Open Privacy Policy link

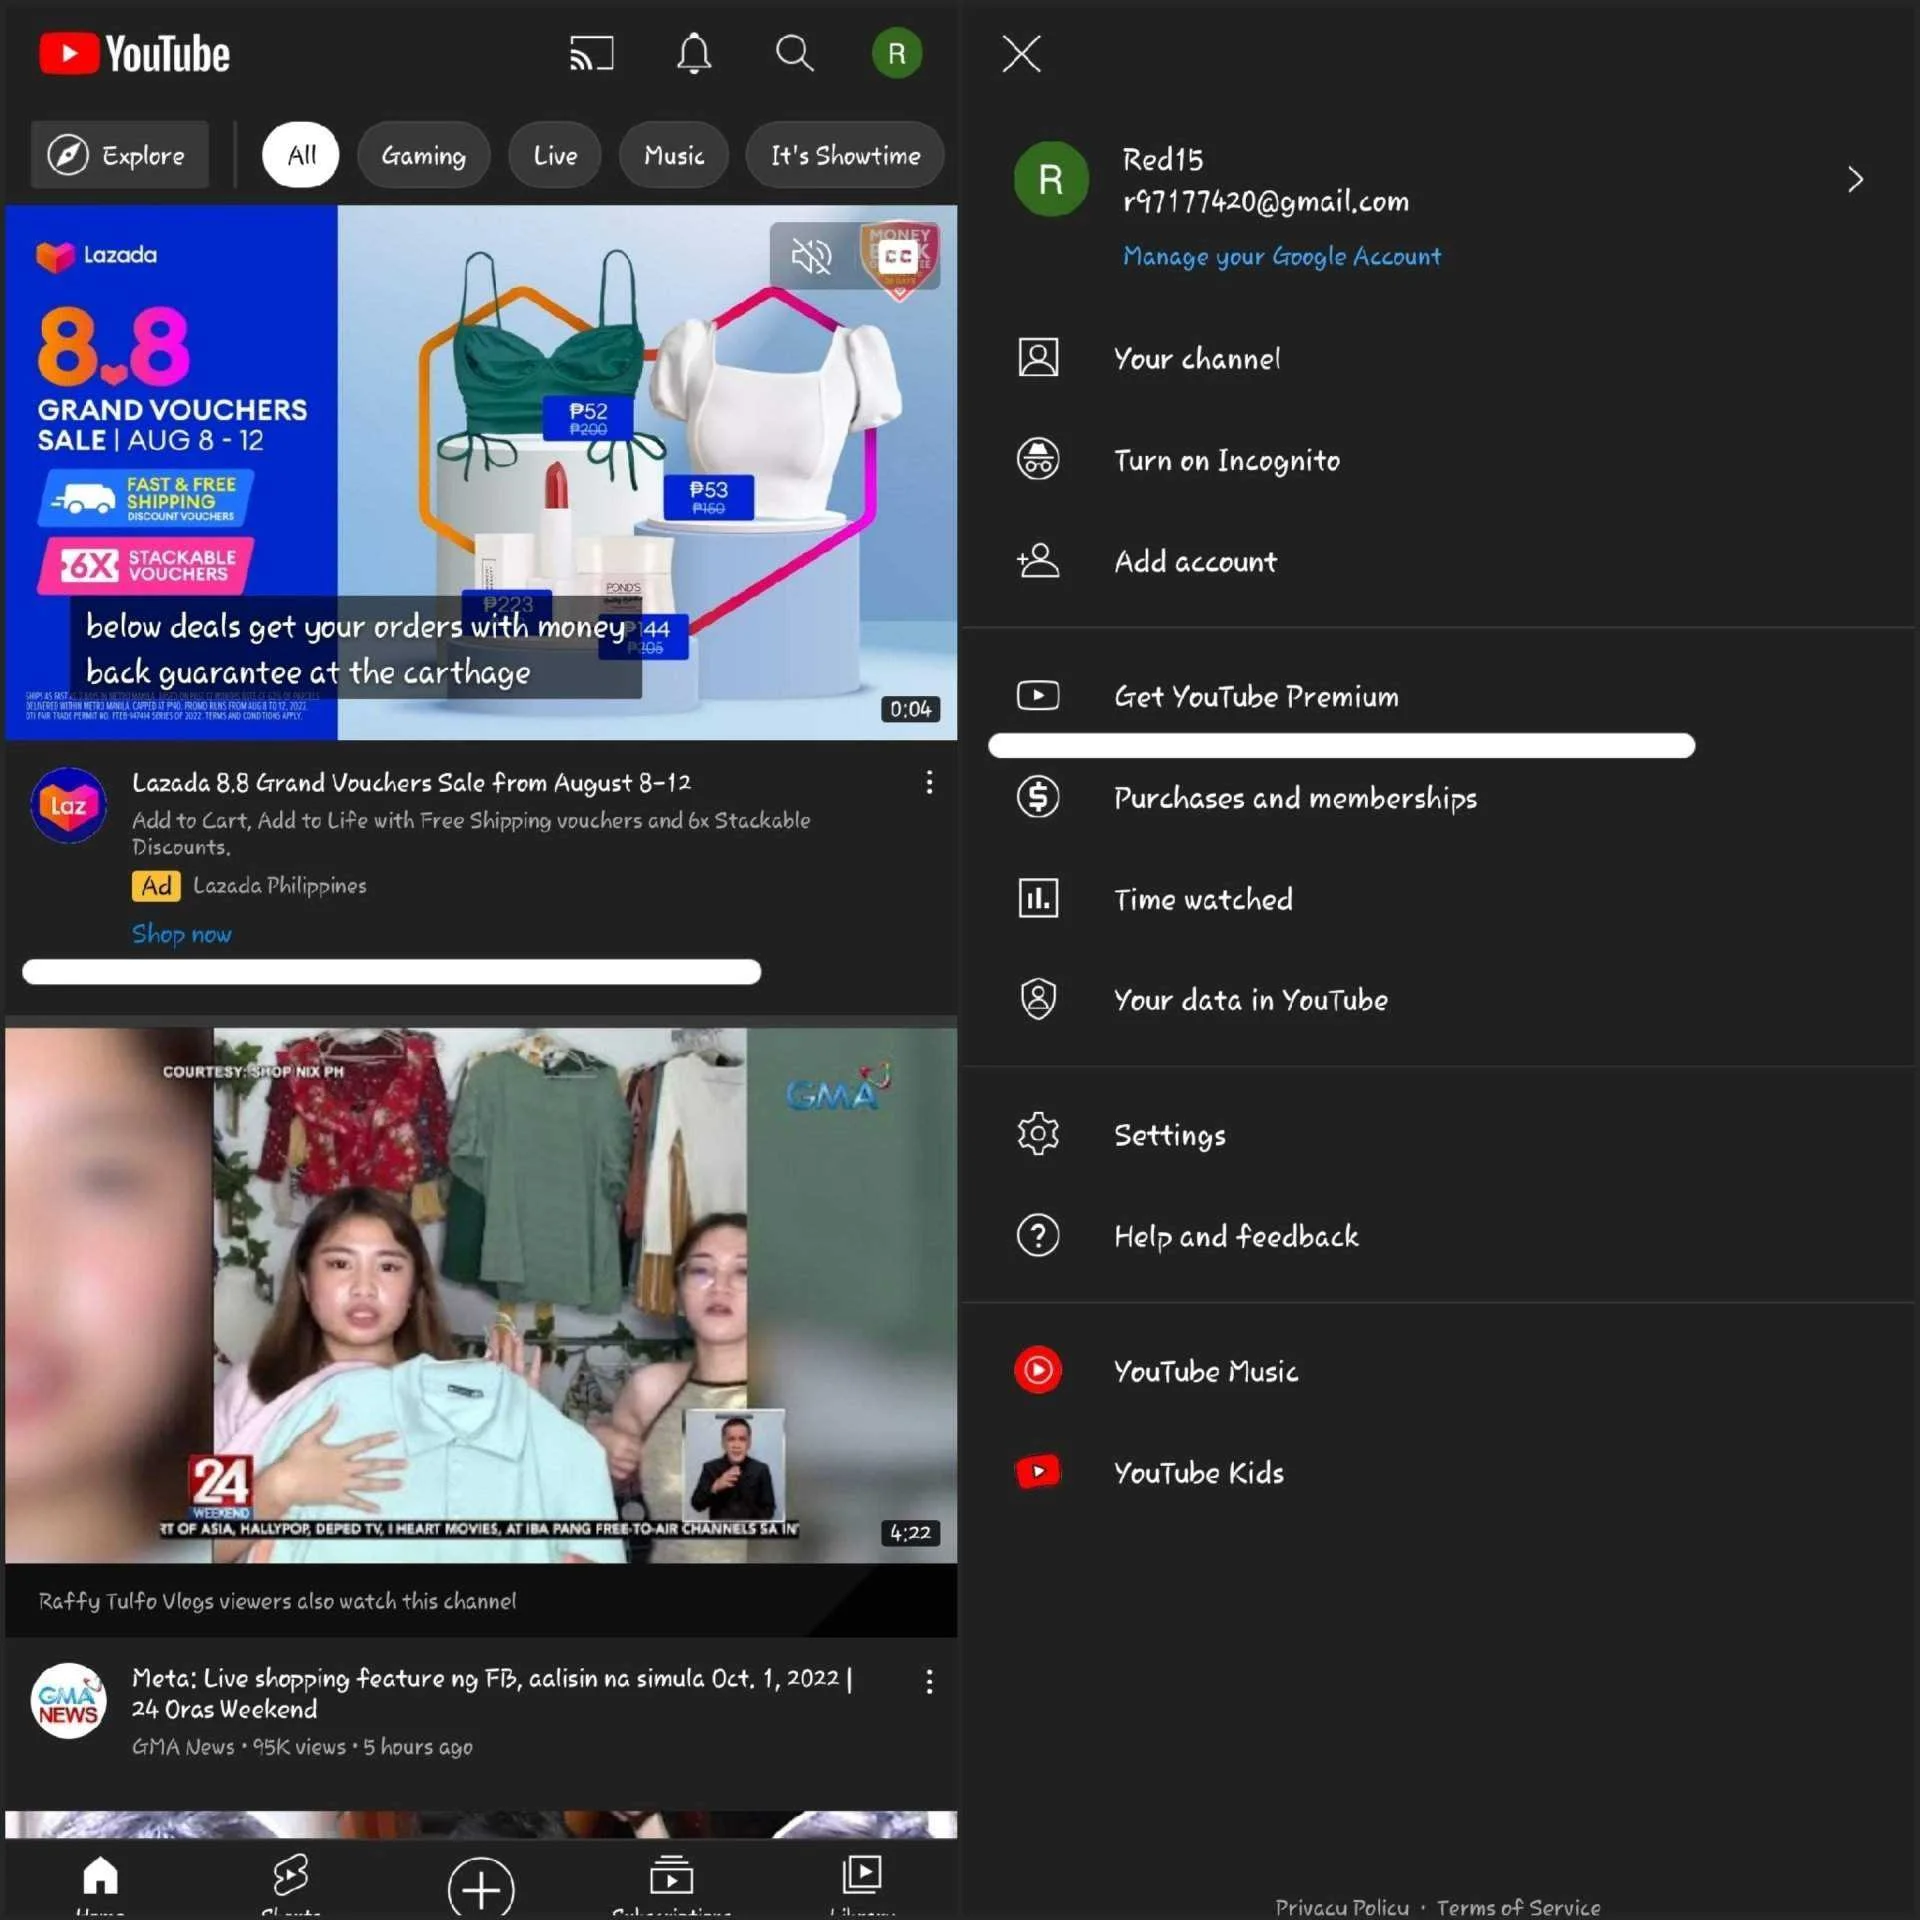click(x=1342, y=1907)
